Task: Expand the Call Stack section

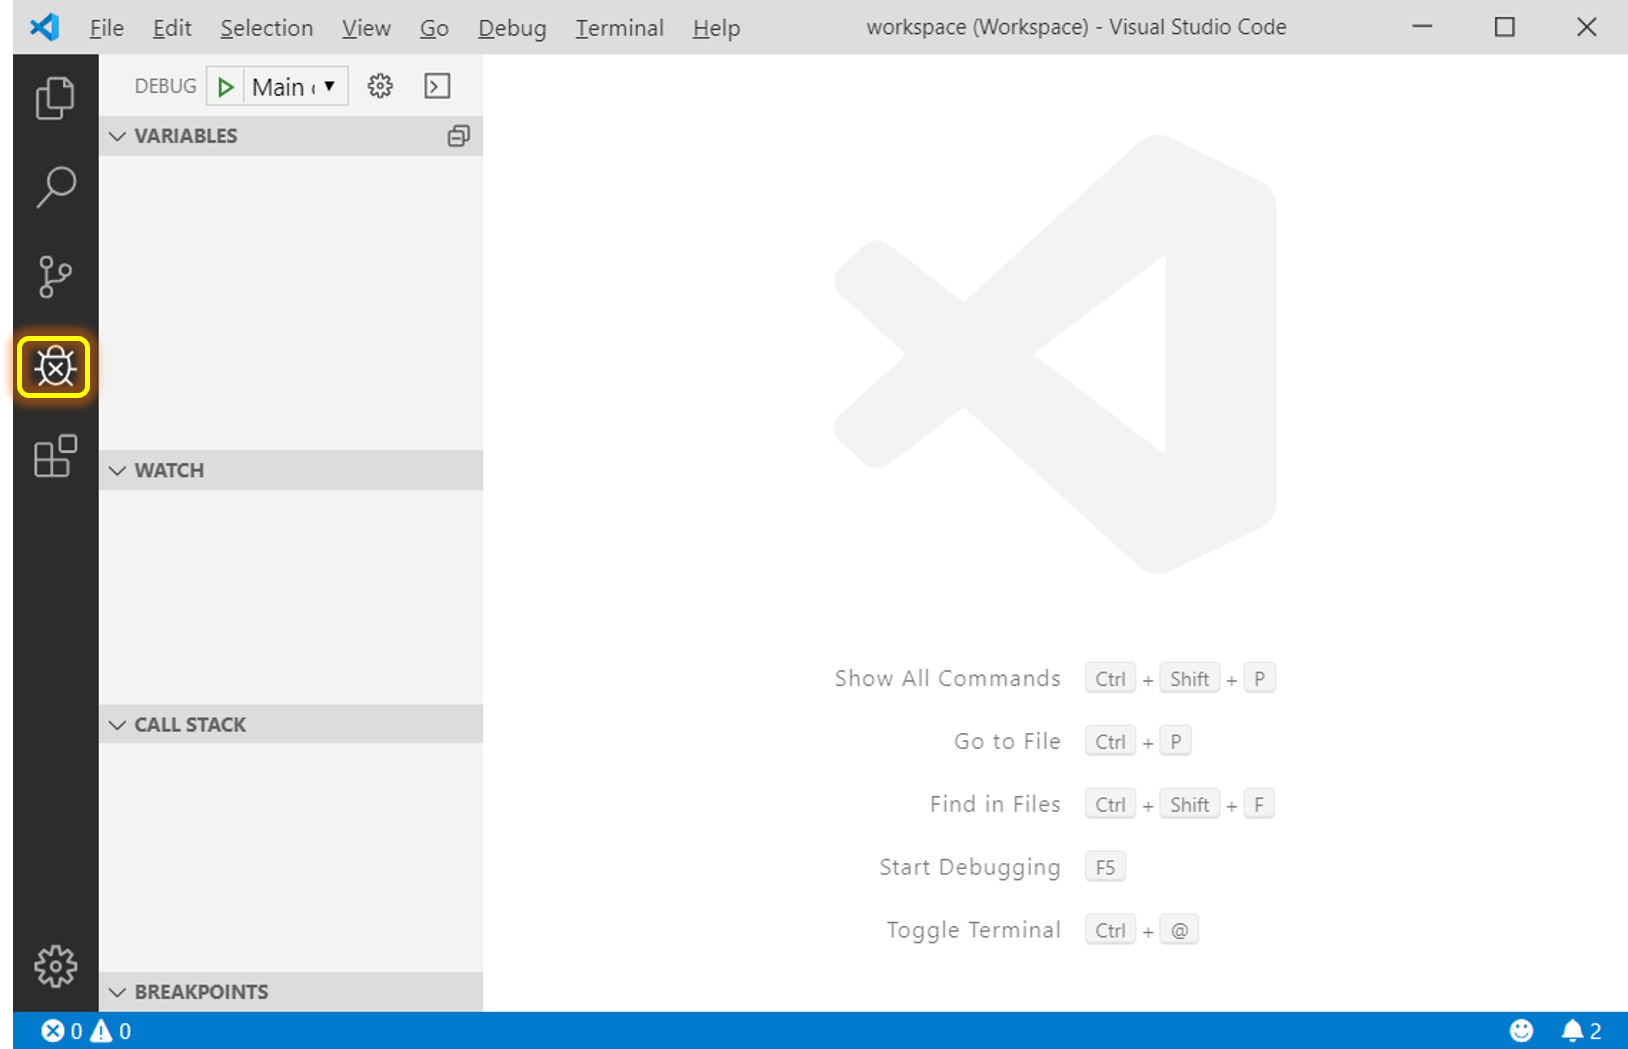Action: pyautogui.click(x=117, y=724)
